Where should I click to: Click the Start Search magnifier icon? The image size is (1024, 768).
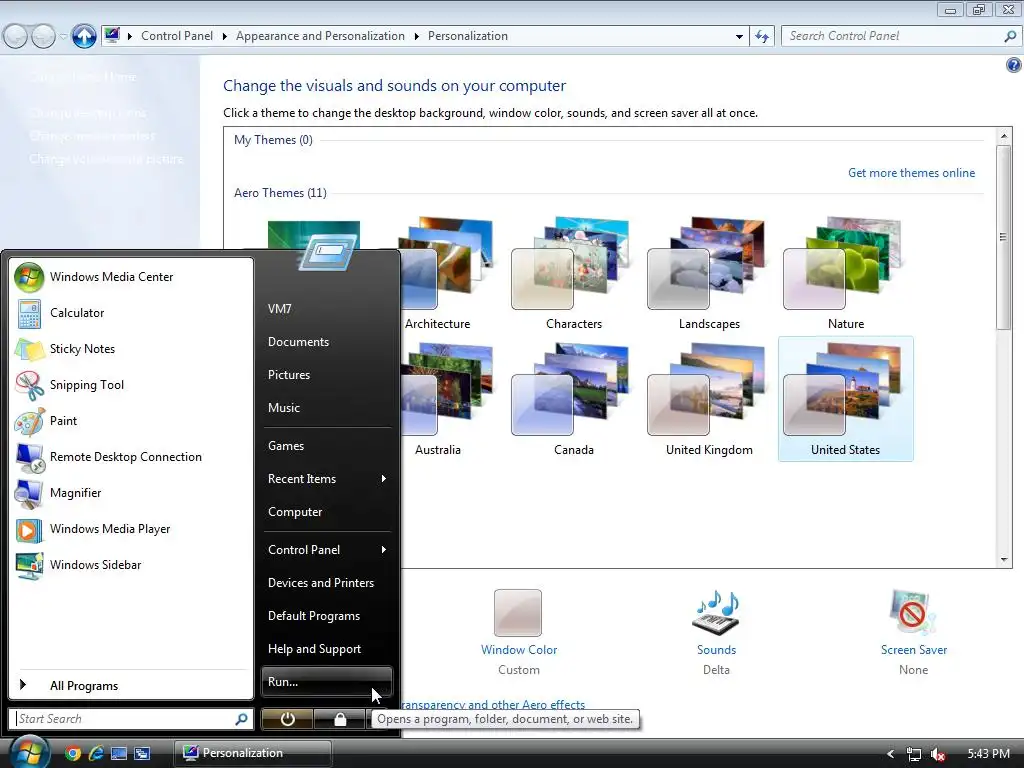pyautogui.click(x=241, y=719)
